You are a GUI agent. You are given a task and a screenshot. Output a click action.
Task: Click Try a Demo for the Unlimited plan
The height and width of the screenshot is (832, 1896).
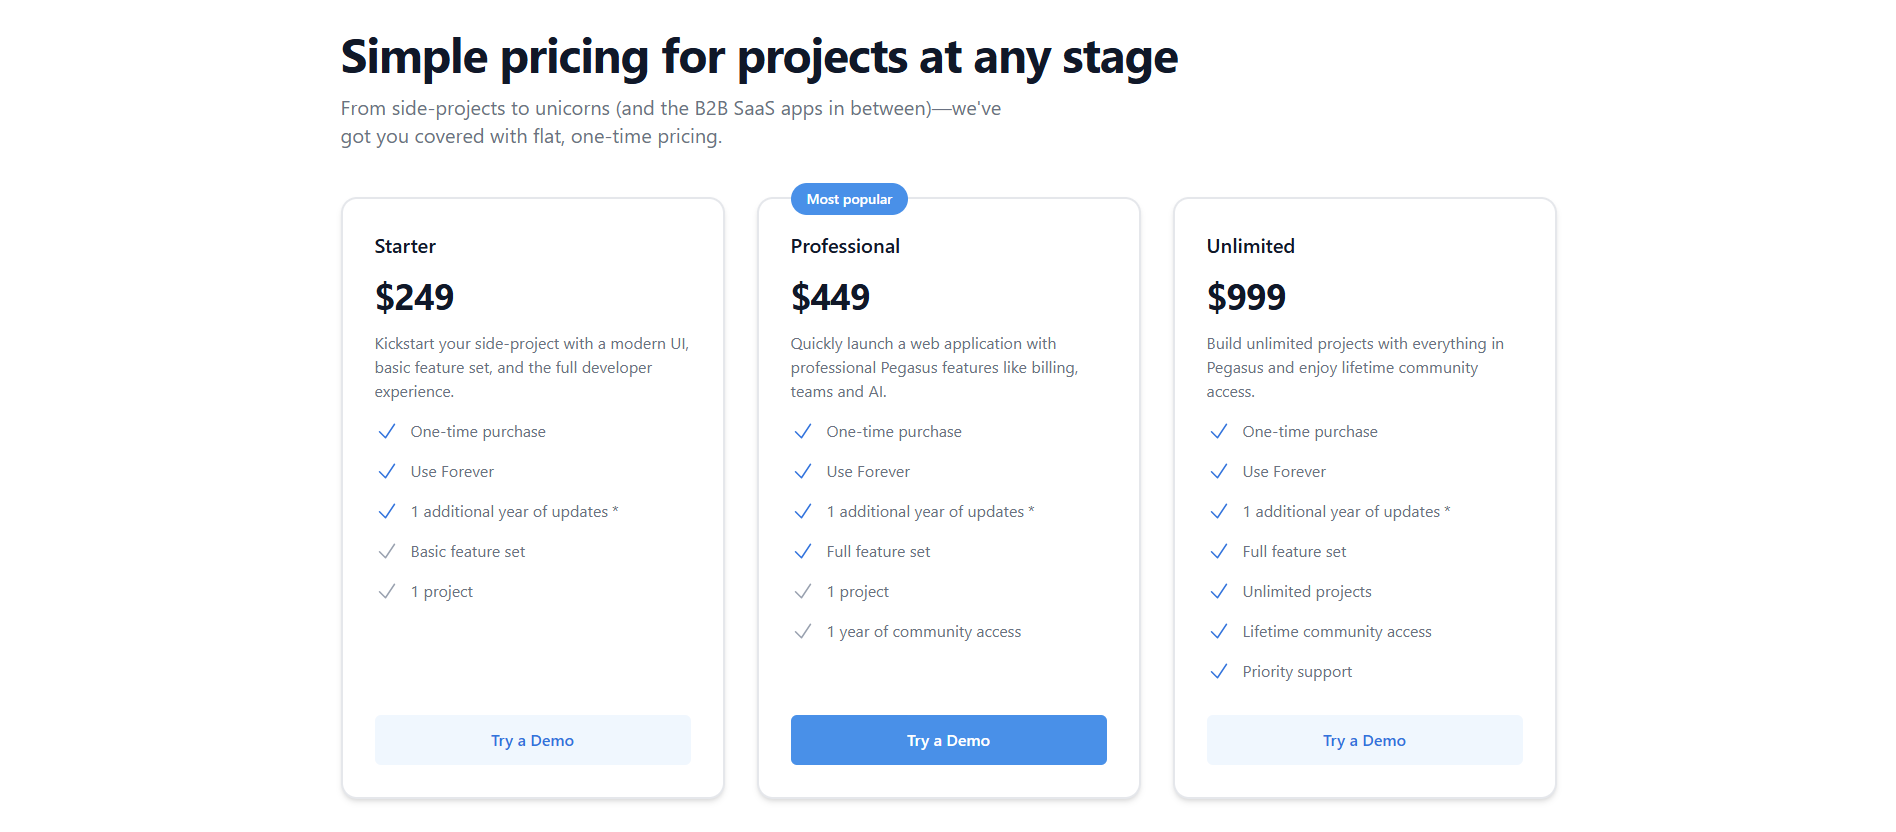[1364, 740]
